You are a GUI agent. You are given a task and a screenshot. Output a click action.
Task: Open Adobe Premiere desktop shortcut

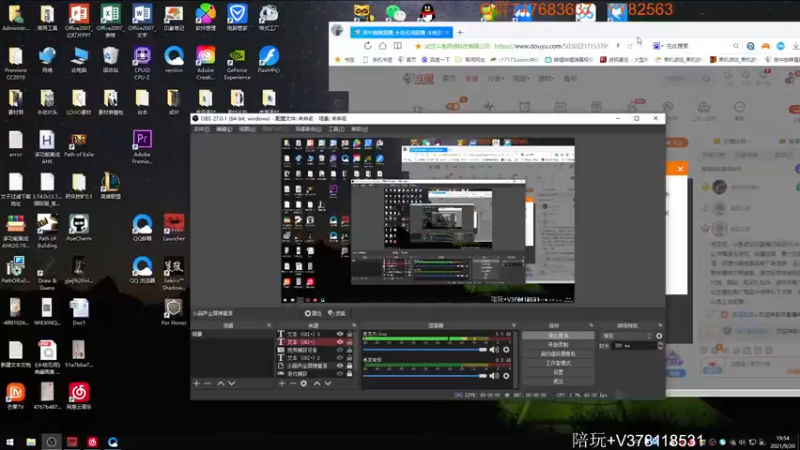tap(142, 147)
